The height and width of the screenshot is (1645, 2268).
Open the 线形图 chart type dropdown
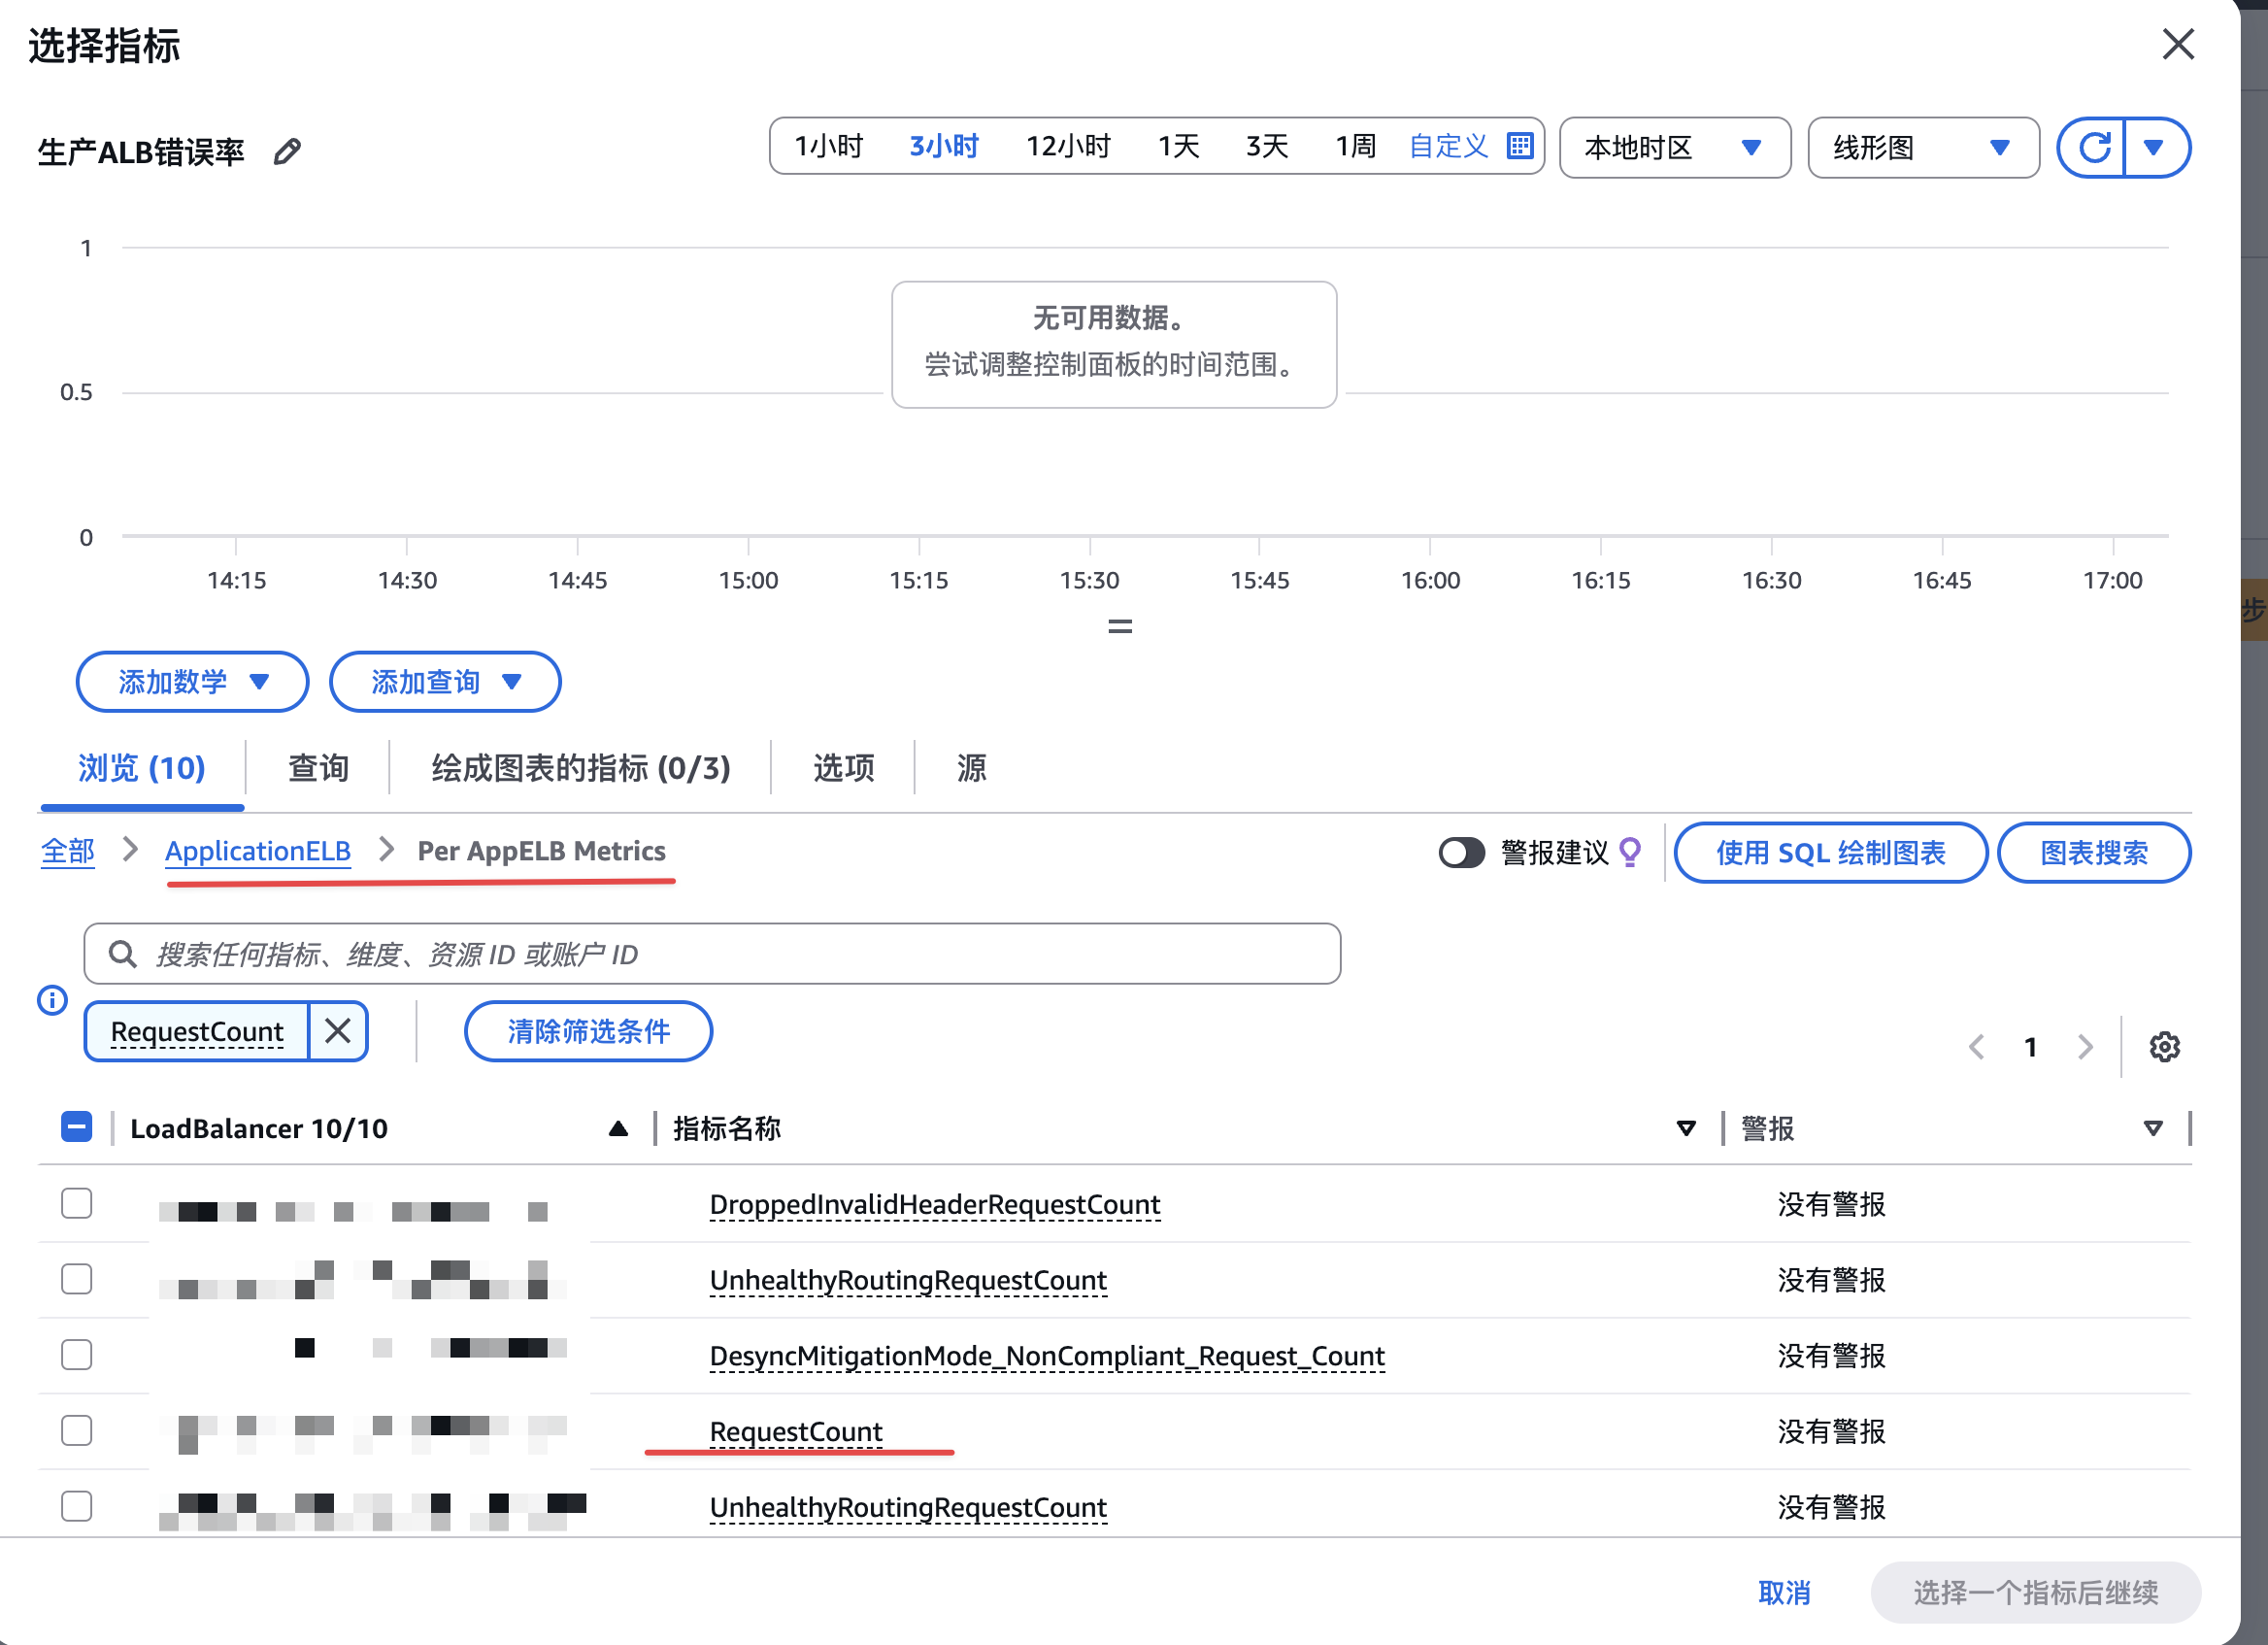[1922, 148]
